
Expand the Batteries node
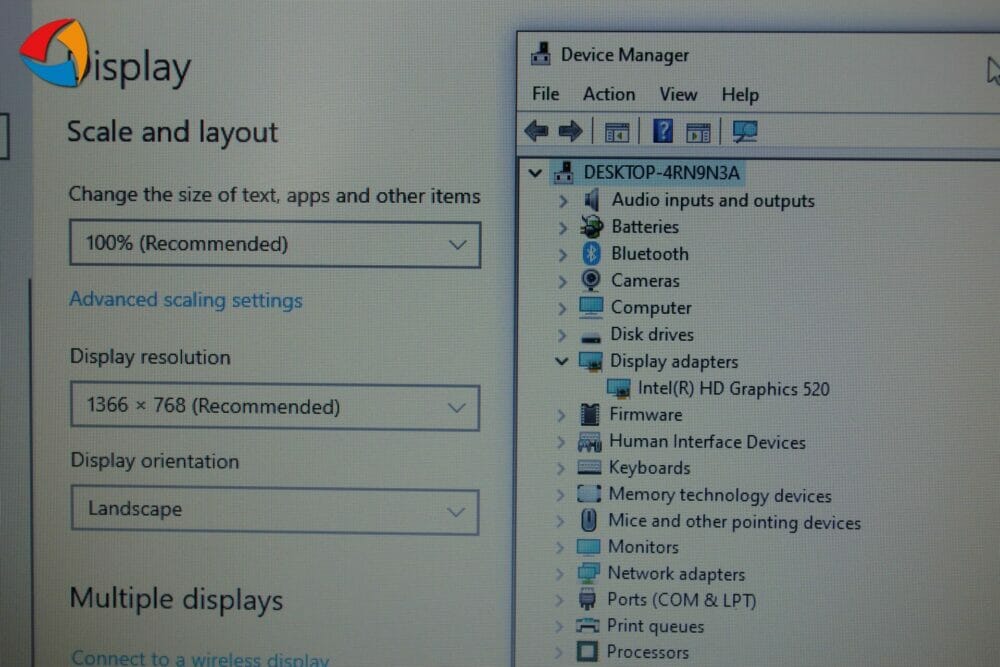point(562,228)
